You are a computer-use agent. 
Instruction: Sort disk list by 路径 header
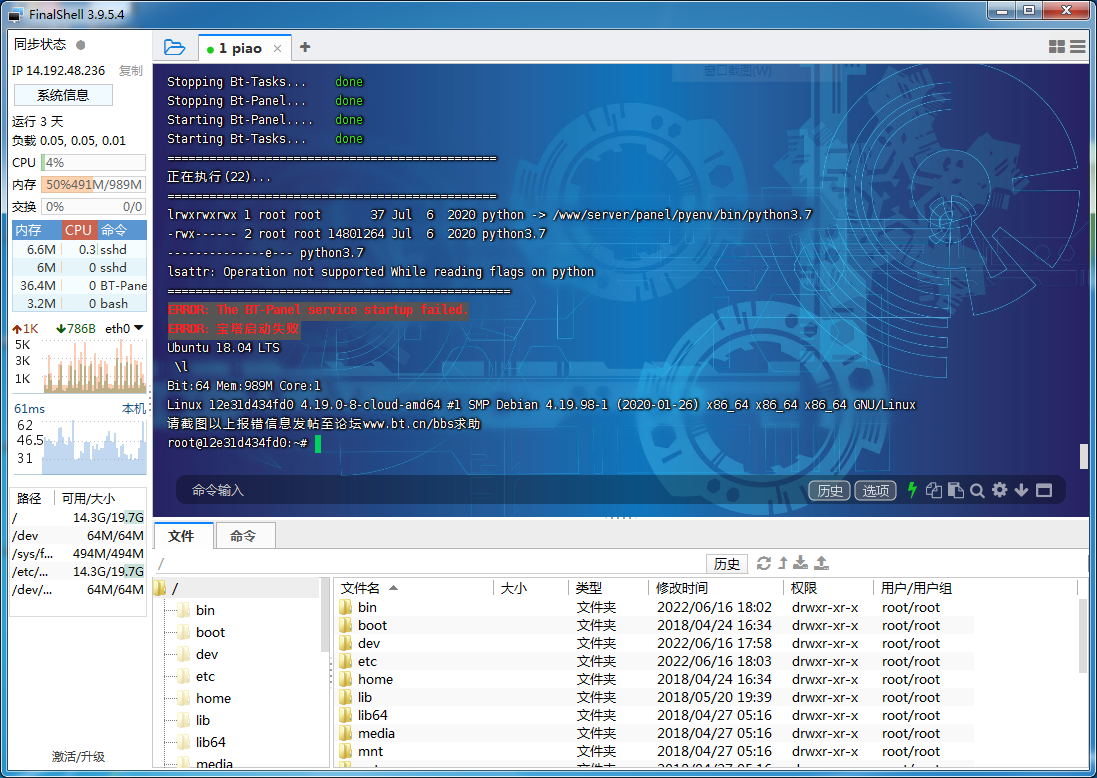pyautogui.click(x=29, y=498)
